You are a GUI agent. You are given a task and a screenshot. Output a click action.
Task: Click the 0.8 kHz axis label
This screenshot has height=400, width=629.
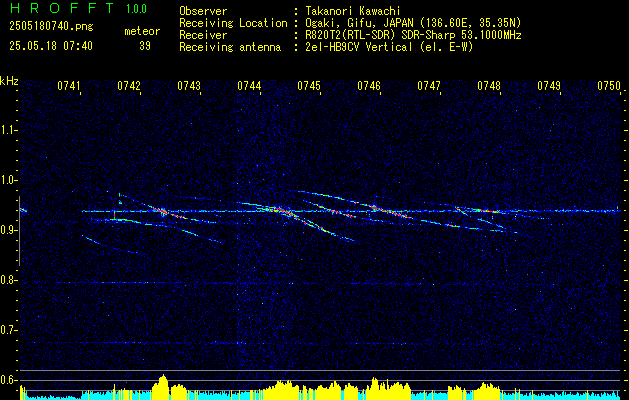click(x=8, y=280)
